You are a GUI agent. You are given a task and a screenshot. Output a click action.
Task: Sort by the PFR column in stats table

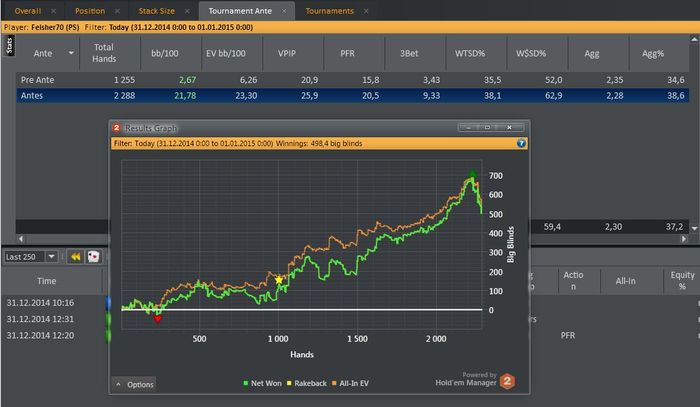click(x=347, y=53)
